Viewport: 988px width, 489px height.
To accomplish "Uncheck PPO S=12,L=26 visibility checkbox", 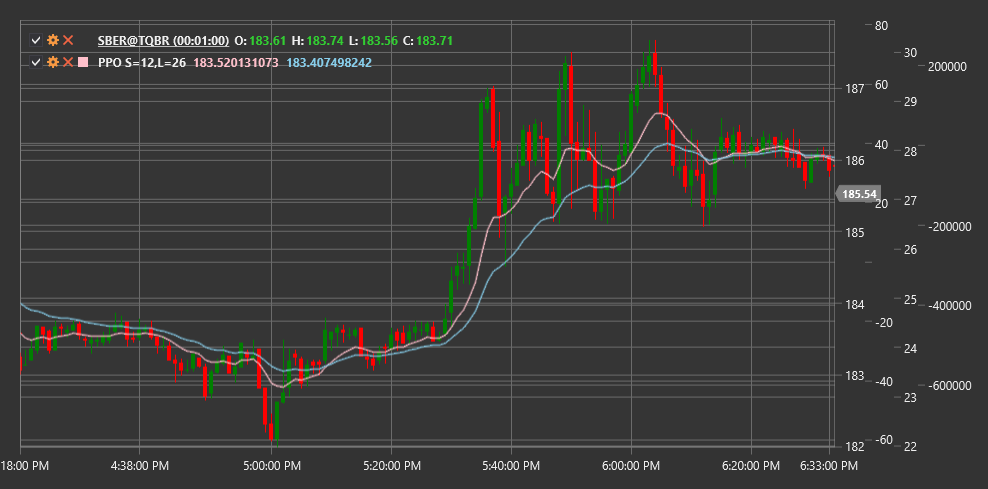I will coord(36,62).
